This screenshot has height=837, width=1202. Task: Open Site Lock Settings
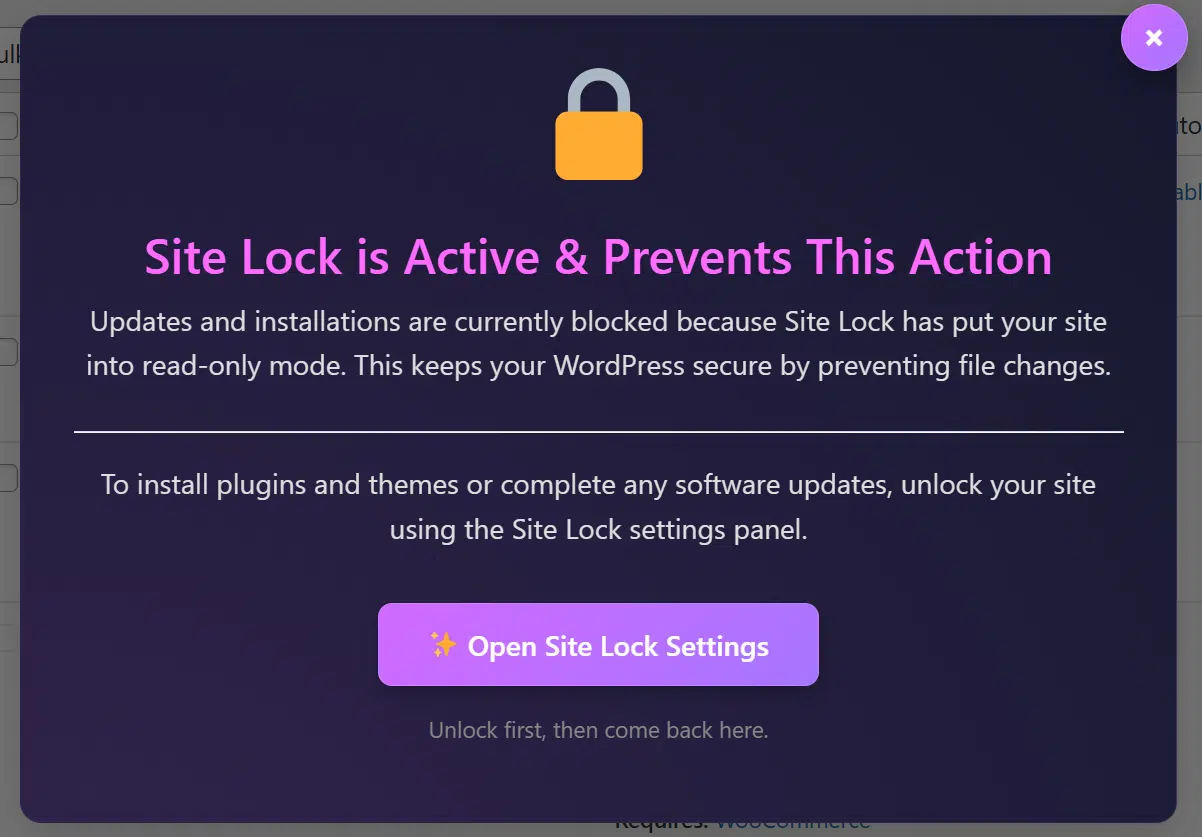point(598,645)
